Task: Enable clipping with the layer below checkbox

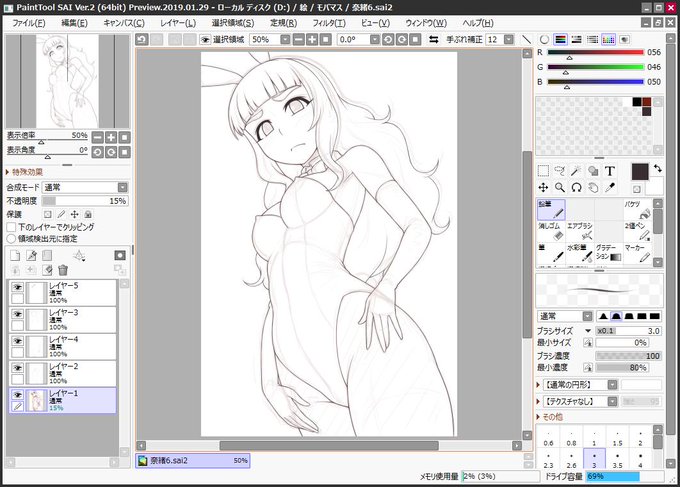Action: coord(11,227)
